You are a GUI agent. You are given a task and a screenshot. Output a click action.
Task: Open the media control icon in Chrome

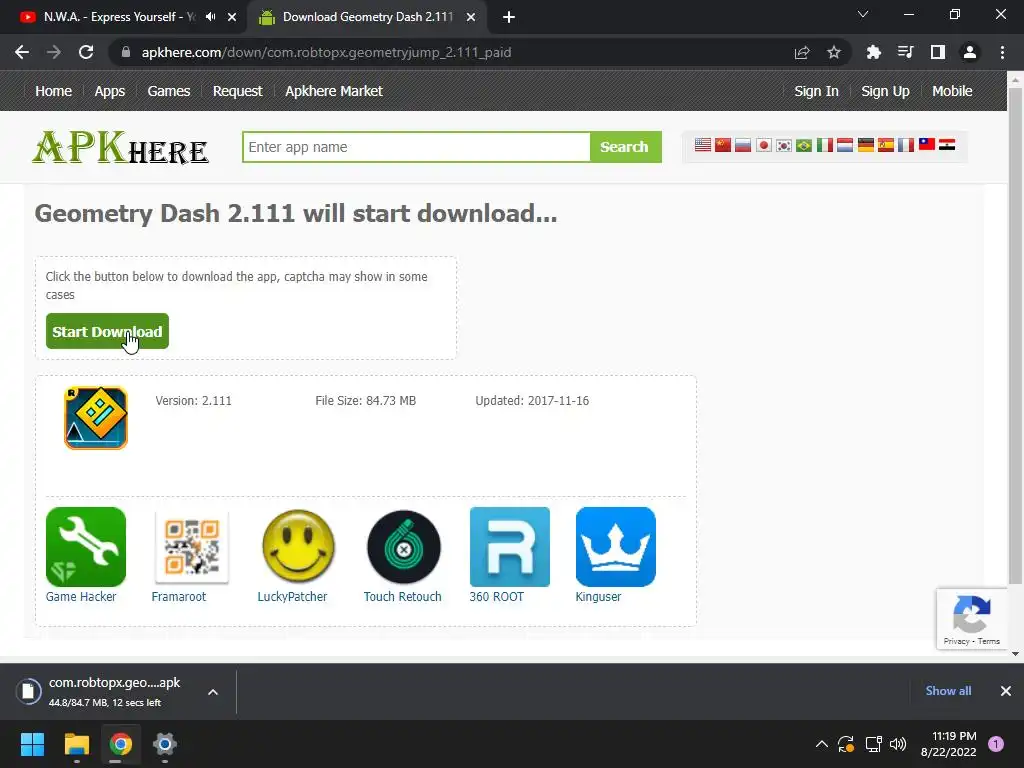coord(905,52)
